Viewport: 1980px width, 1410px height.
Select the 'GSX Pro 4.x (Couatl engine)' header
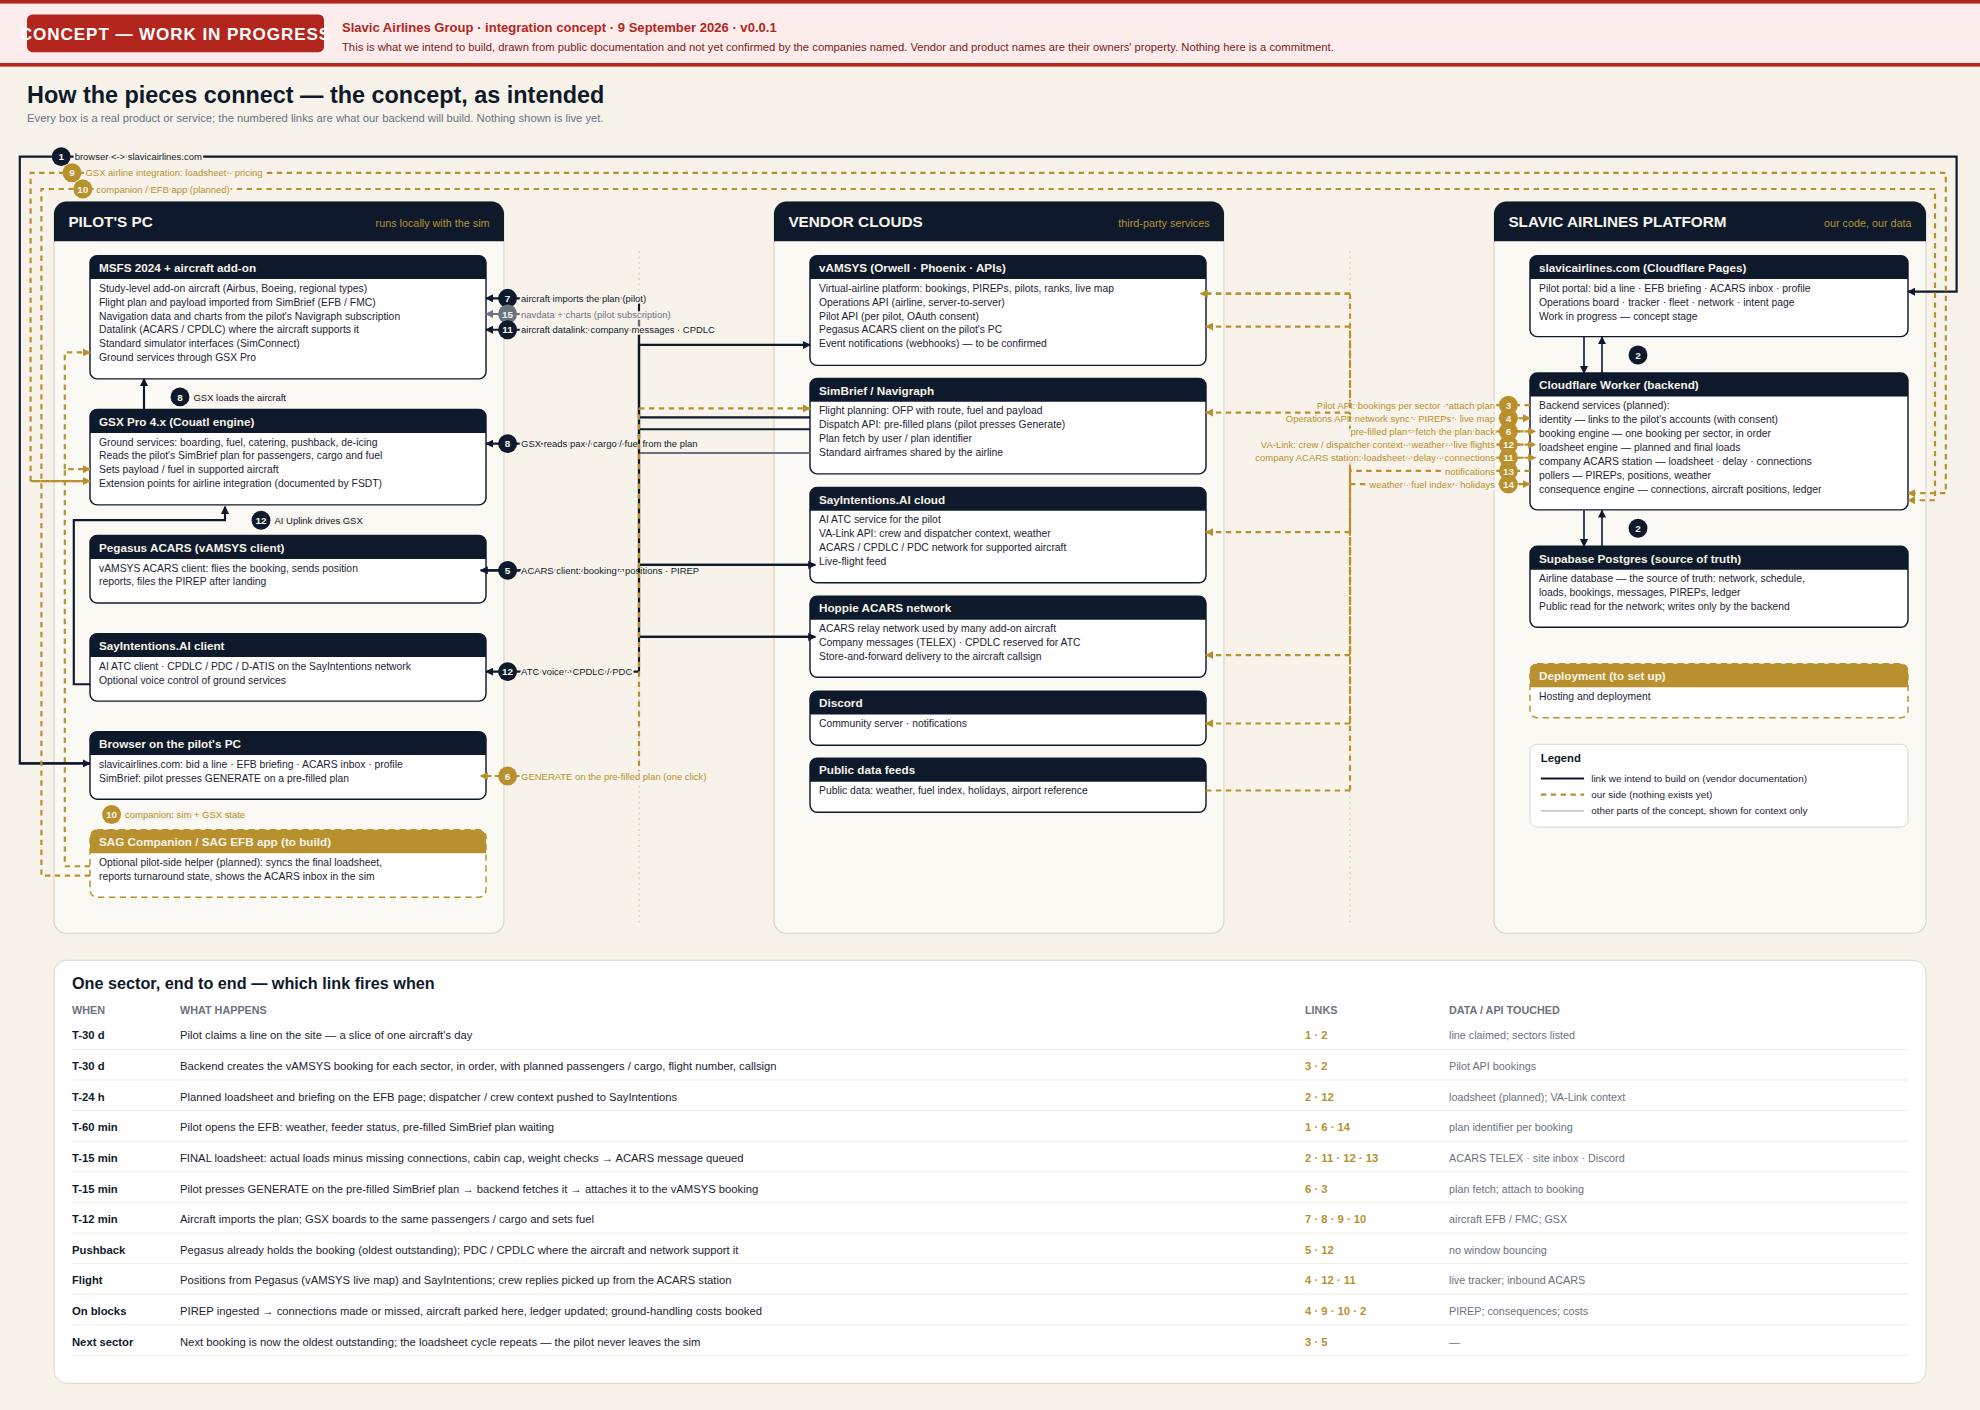pyautogui.click(x=288, y=422)
